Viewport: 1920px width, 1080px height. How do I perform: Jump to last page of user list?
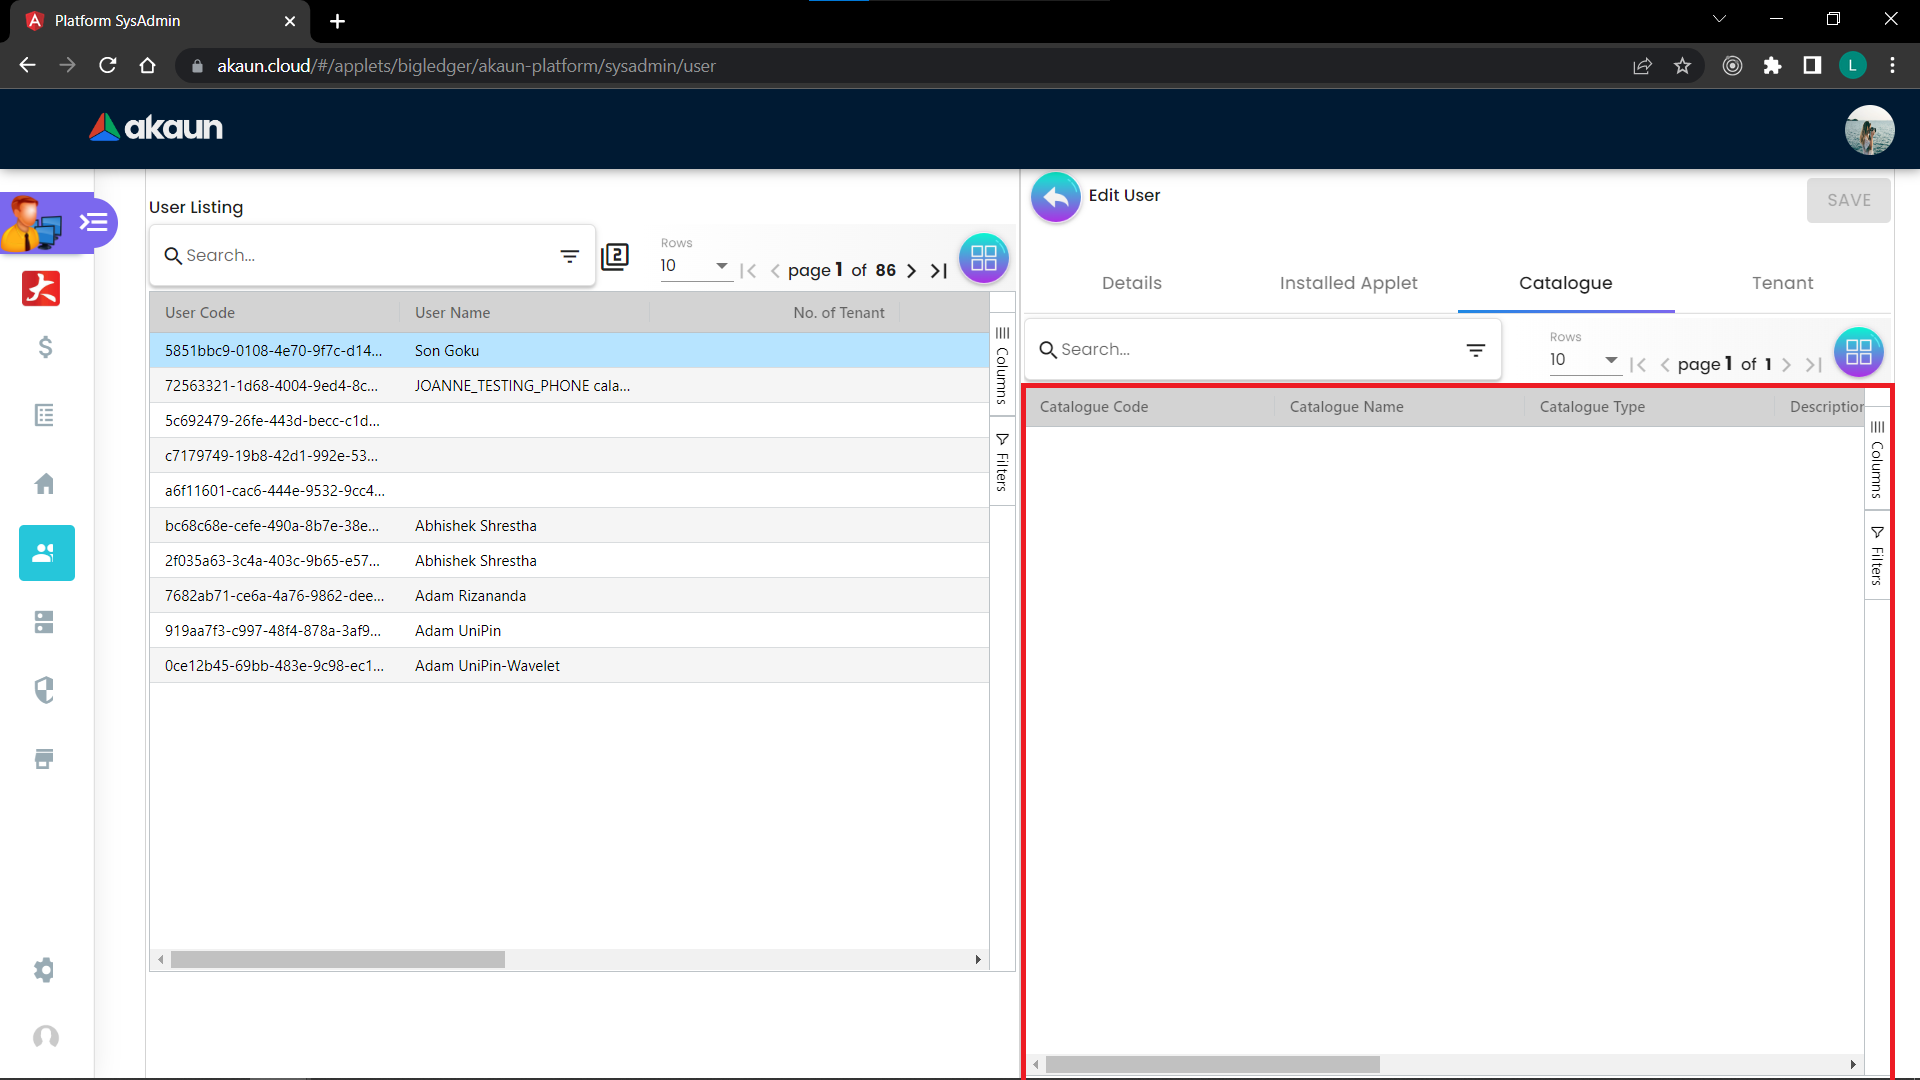pos(938,271)
